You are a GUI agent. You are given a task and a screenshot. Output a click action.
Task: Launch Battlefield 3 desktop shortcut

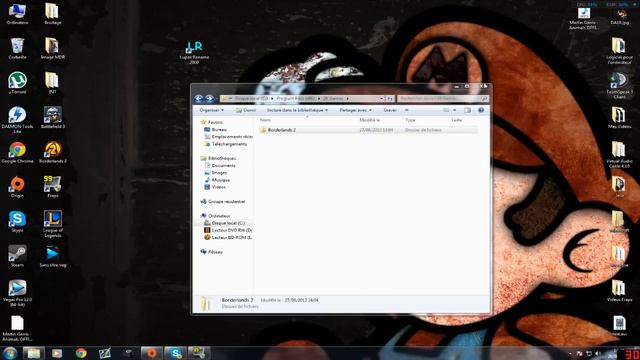pyautogui.click(x=53, y=118)
